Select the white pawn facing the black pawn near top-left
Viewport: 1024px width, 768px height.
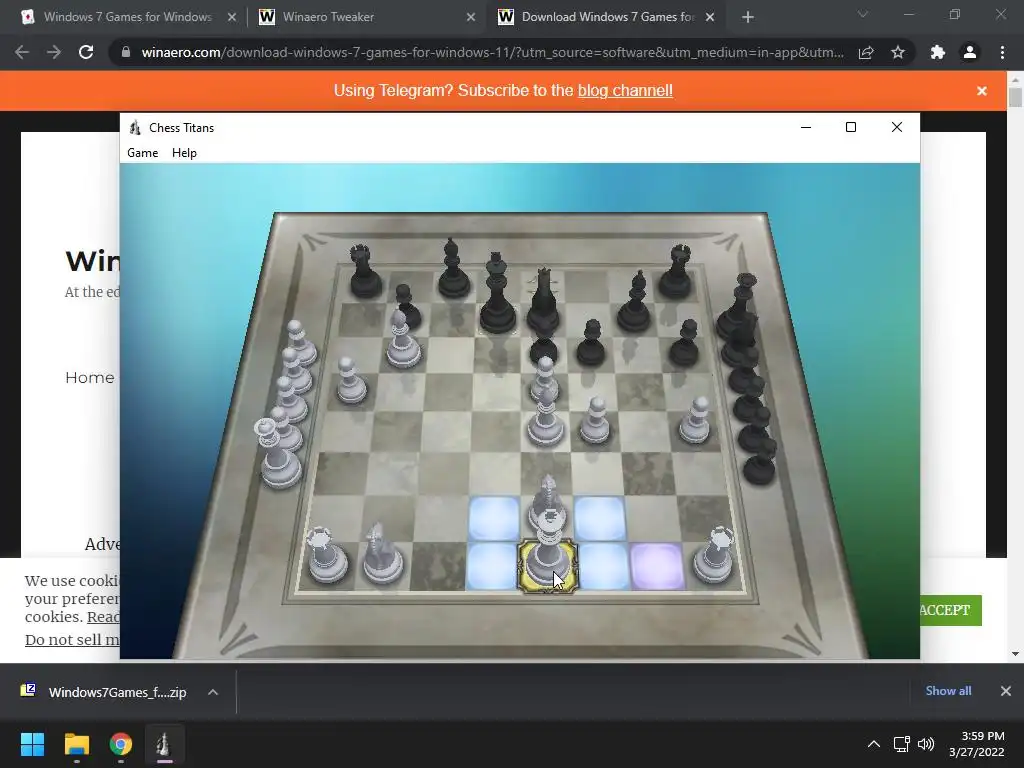tap(403, 340)
